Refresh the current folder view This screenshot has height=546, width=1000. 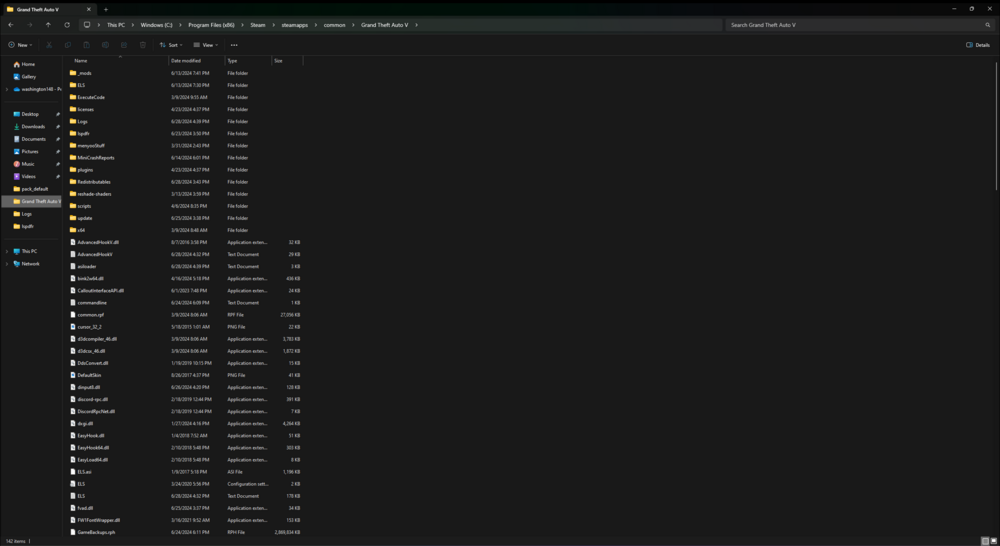click(67, 25)
